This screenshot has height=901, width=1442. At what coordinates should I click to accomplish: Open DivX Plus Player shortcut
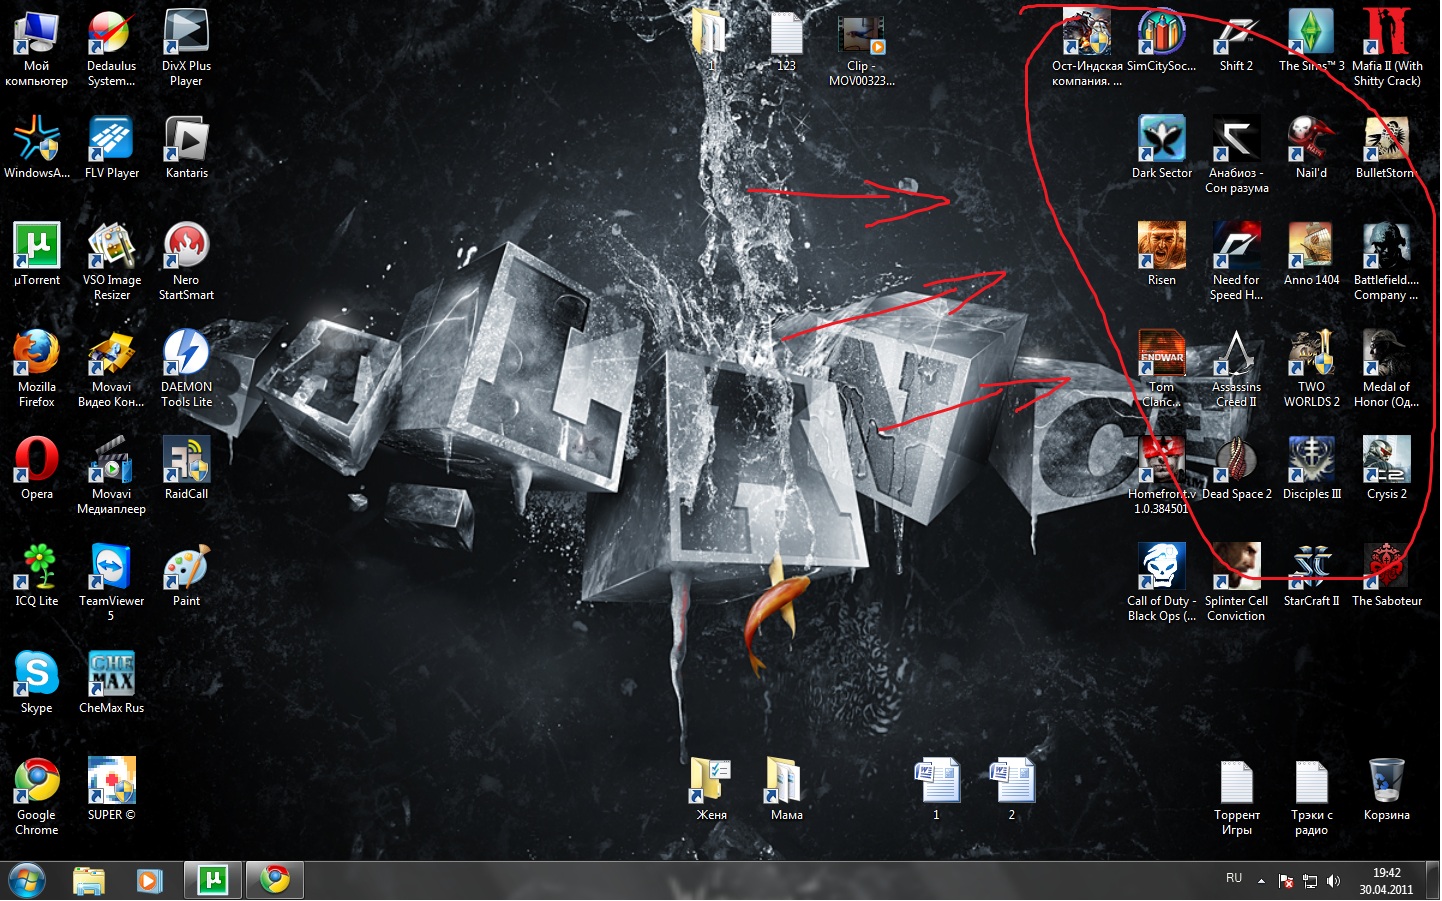pyautogui.click(x=186, y=49)
